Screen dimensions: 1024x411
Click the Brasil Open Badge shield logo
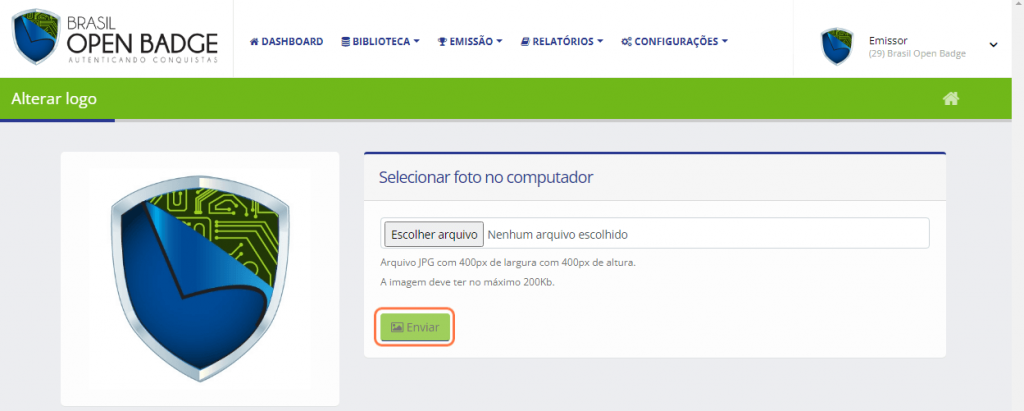tap(37, 37)
